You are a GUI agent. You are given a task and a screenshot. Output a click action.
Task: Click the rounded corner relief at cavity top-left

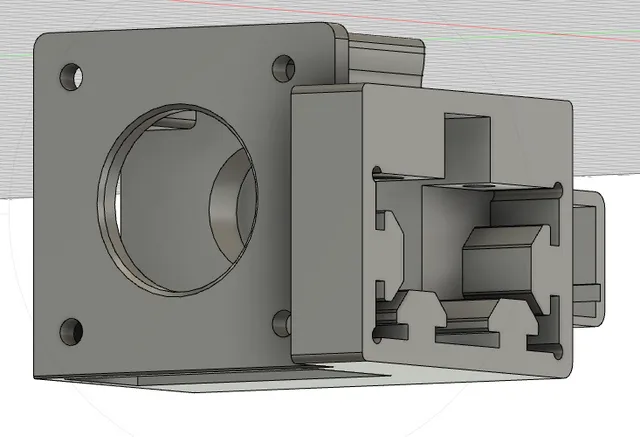click(377, 172)
